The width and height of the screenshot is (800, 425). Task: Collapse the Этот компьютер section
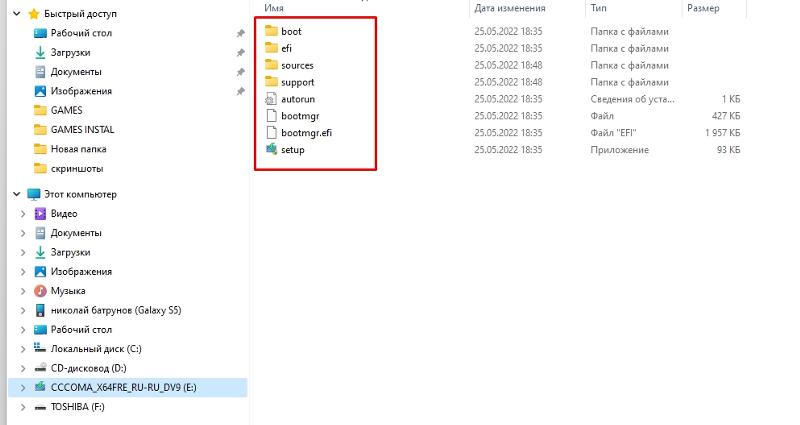click(17, 194)
